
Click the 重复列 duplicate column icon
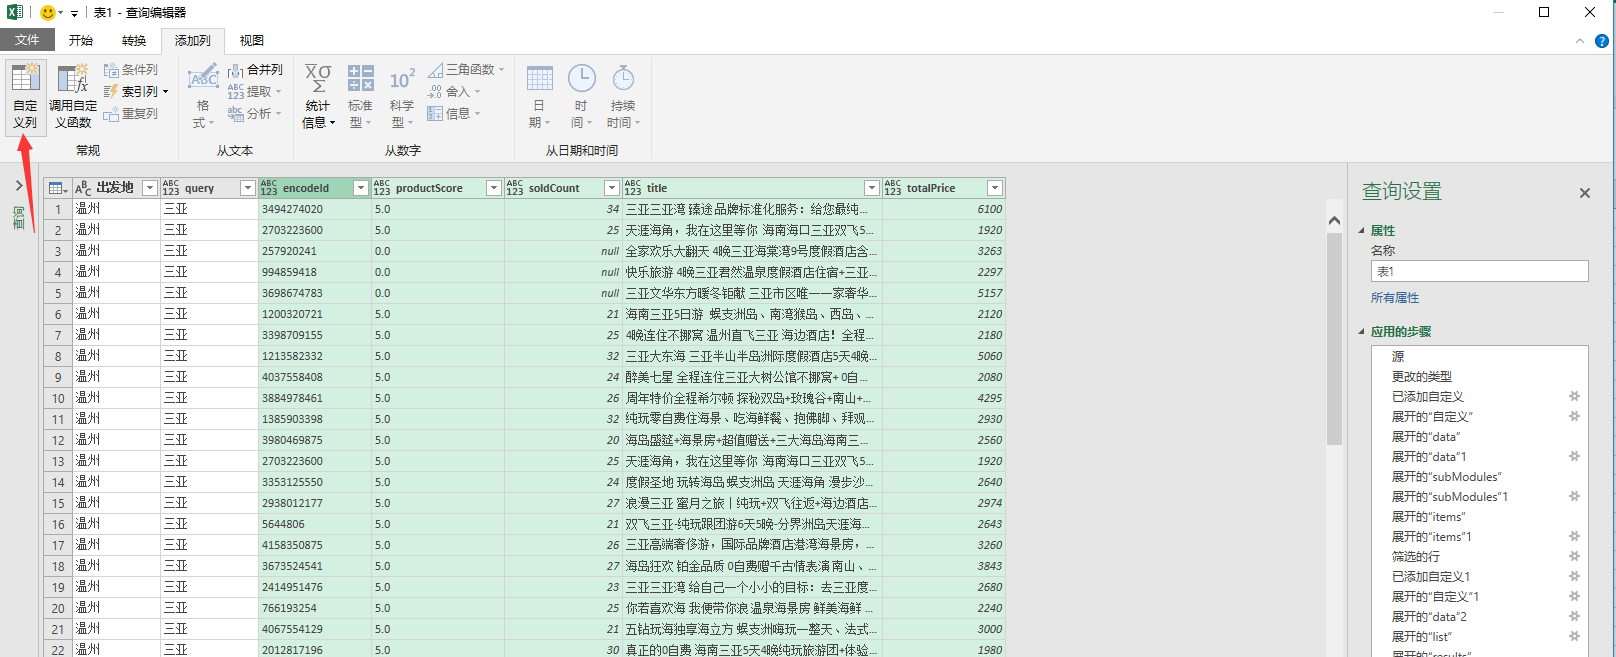click(111, 114)
